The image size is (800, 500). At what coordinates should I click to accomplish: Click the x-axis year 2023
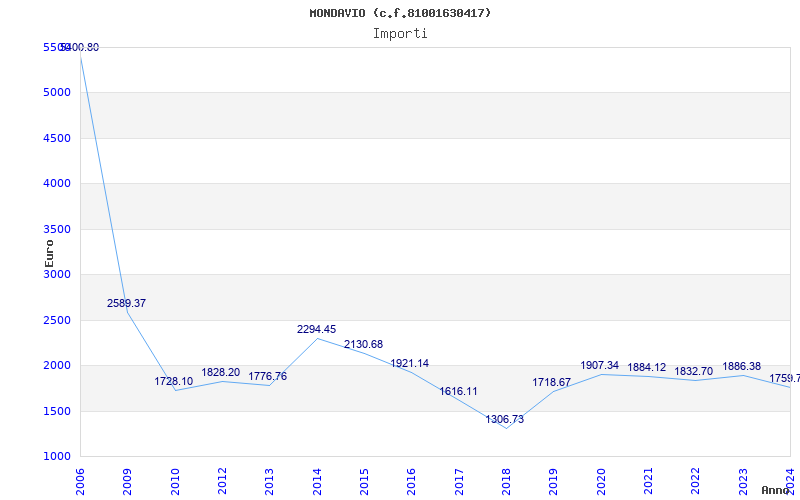[x=743, y=482]
